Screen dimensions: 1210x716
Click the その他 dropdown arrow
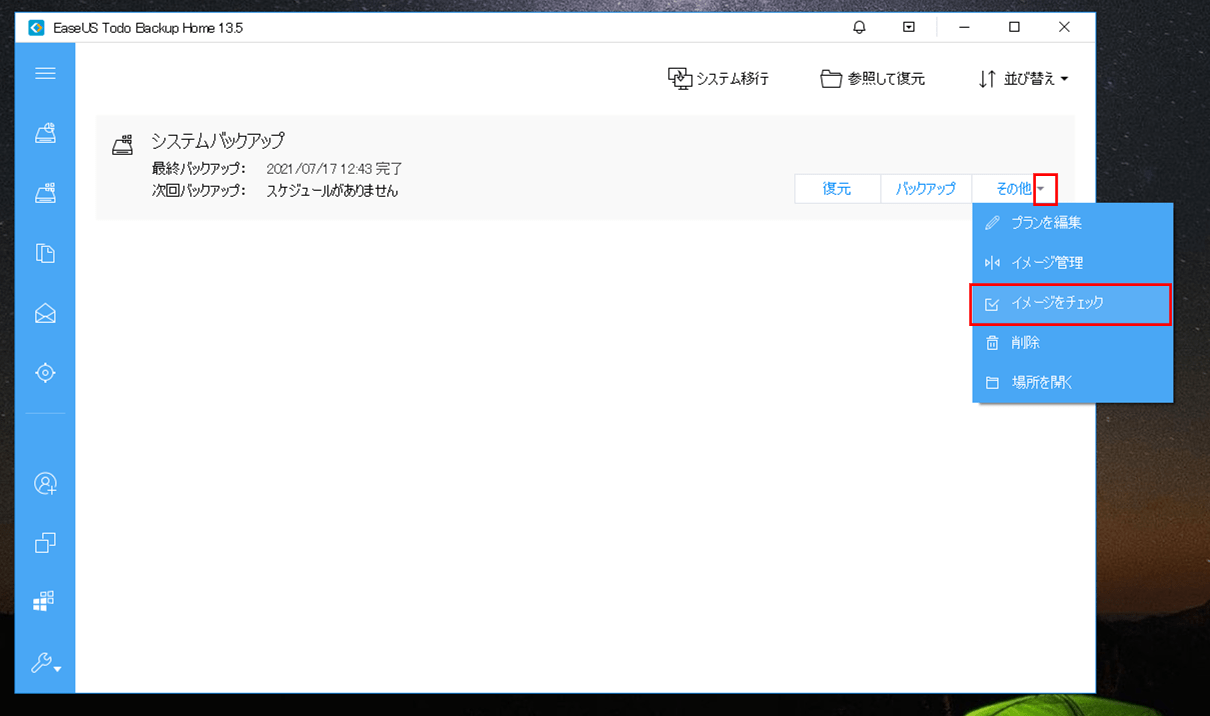pos(1045,188)
